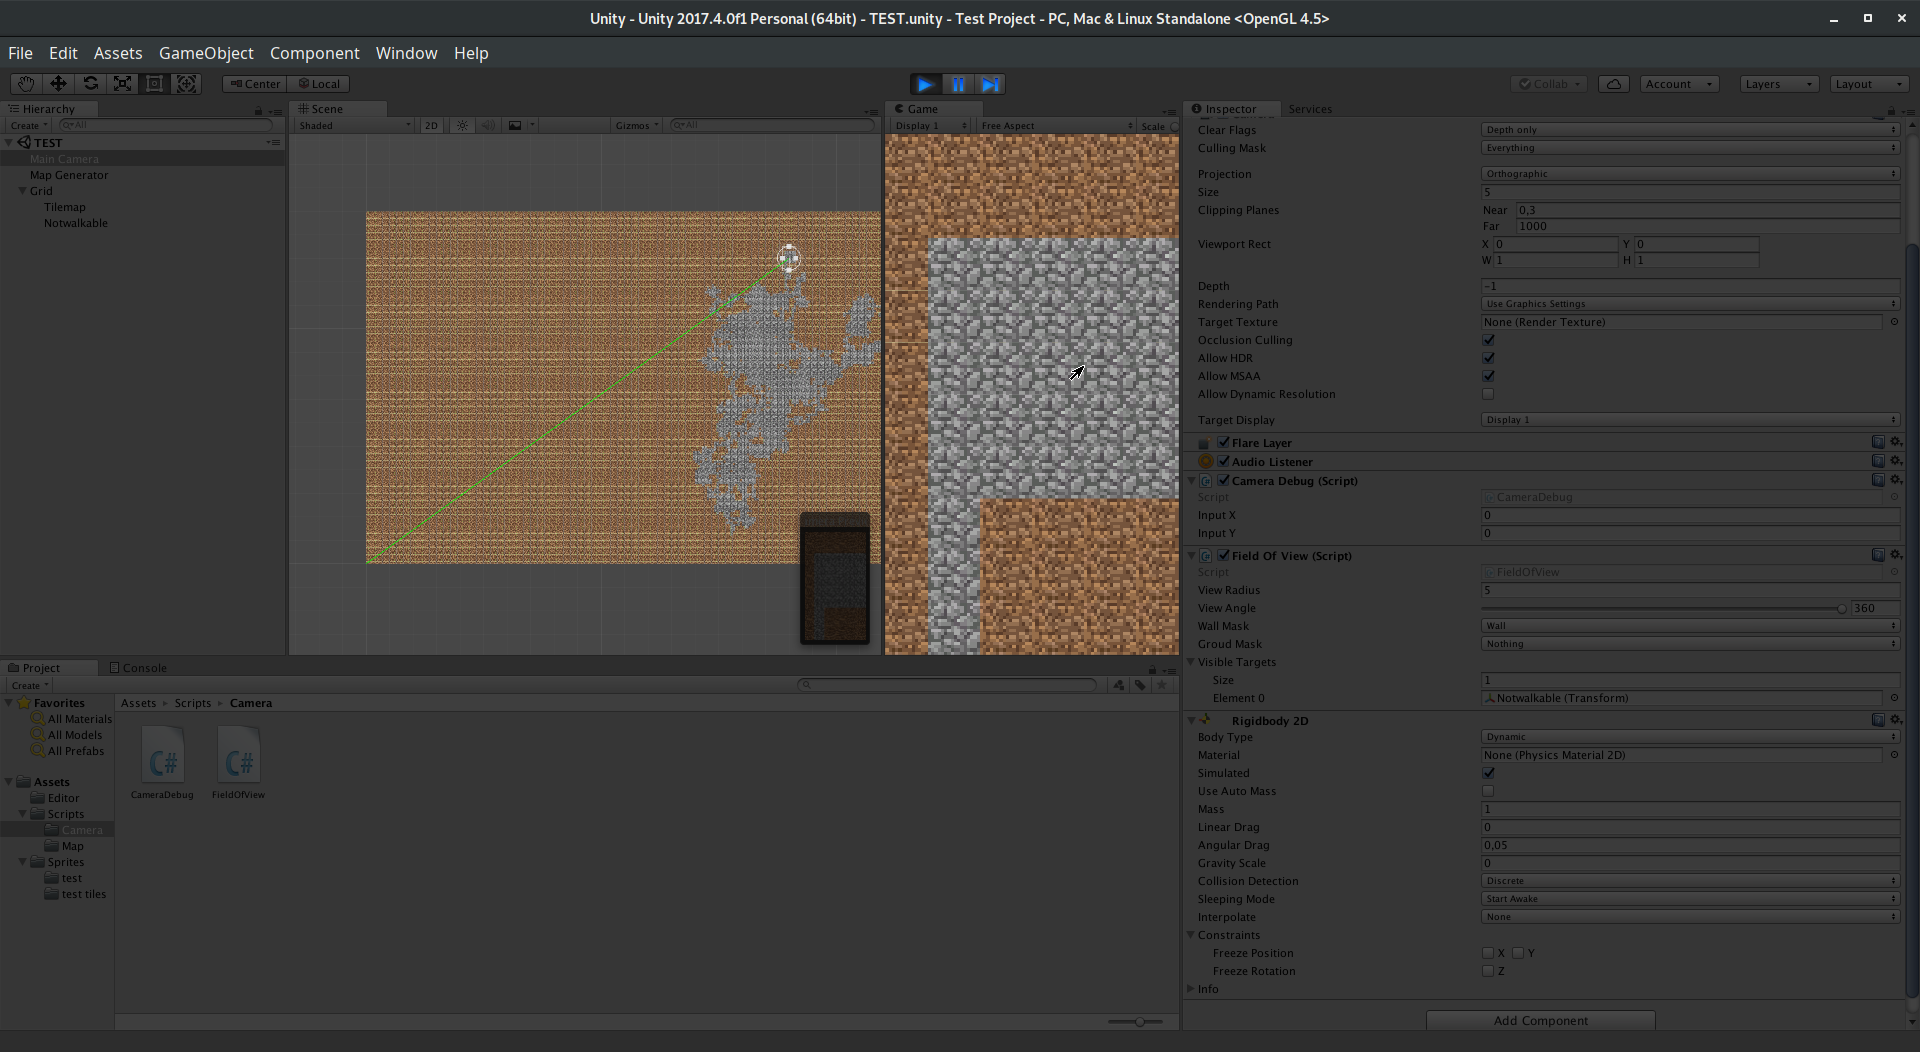Open Flare Layer help reference icon
The height and width of the screenshot is (1052, 1920).
pyautogui.click(x=1878, y=442)
